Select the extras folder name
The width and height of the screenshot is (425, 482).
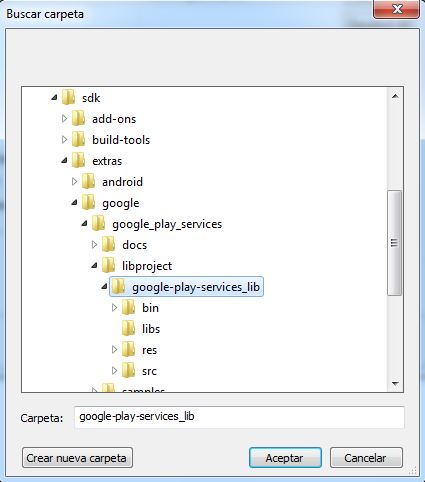107,161
